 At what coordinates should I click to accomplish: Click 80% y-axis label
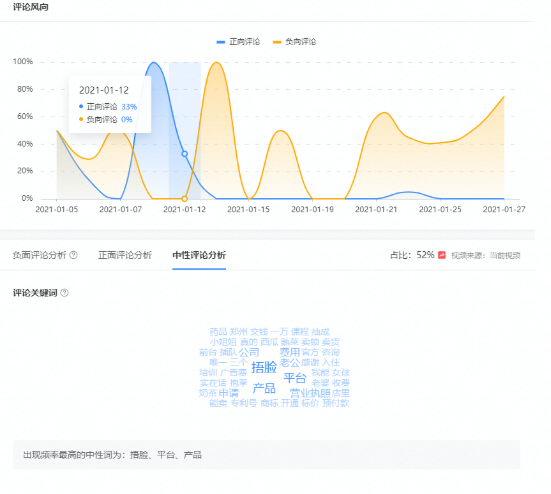[x=25, y=89]
